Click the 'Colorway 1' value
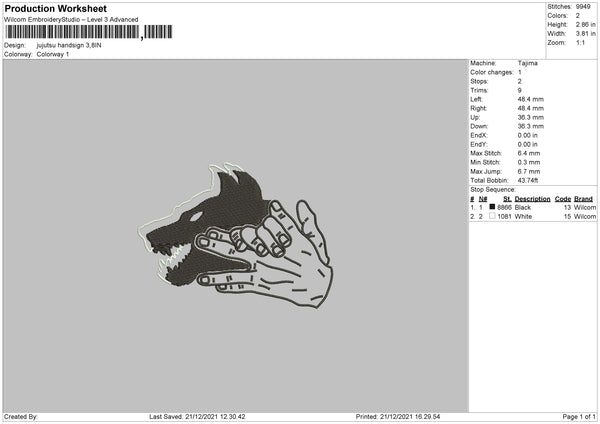Screen dimensions: 600x424 pyautogui.click(x=53, y=54)
